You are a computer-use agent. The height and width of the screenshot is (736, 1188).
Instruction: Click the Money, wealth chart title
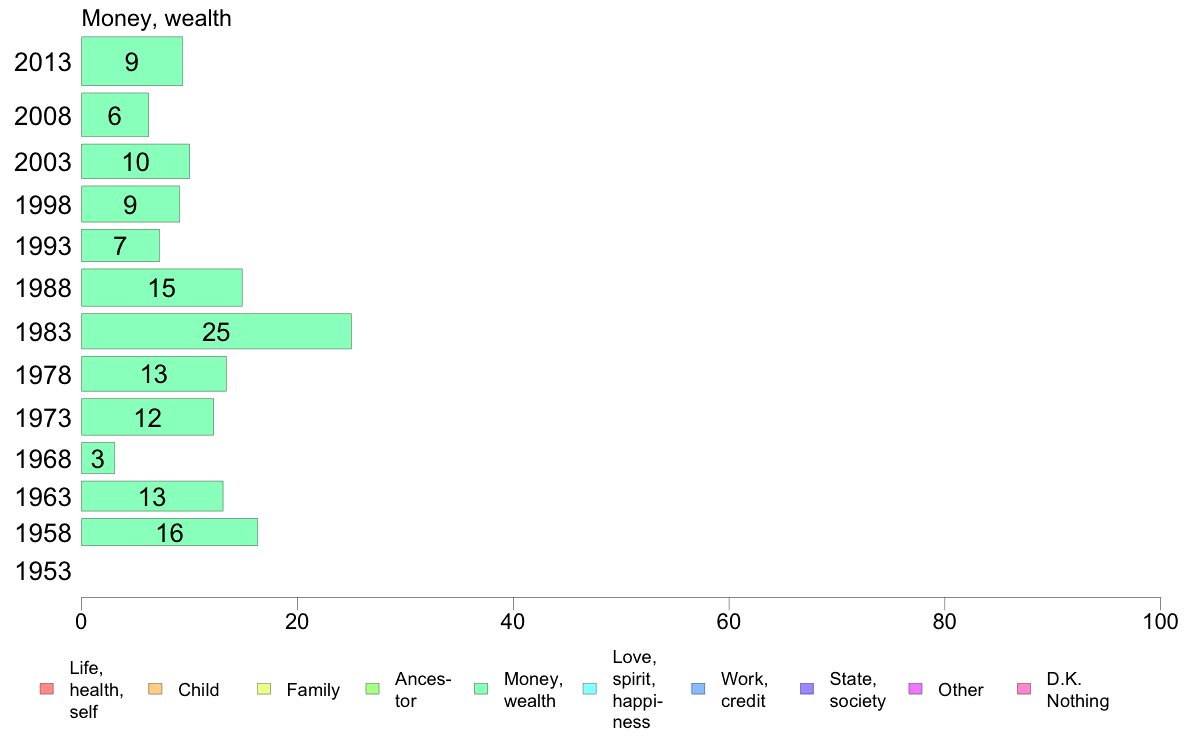pos(157,18)
